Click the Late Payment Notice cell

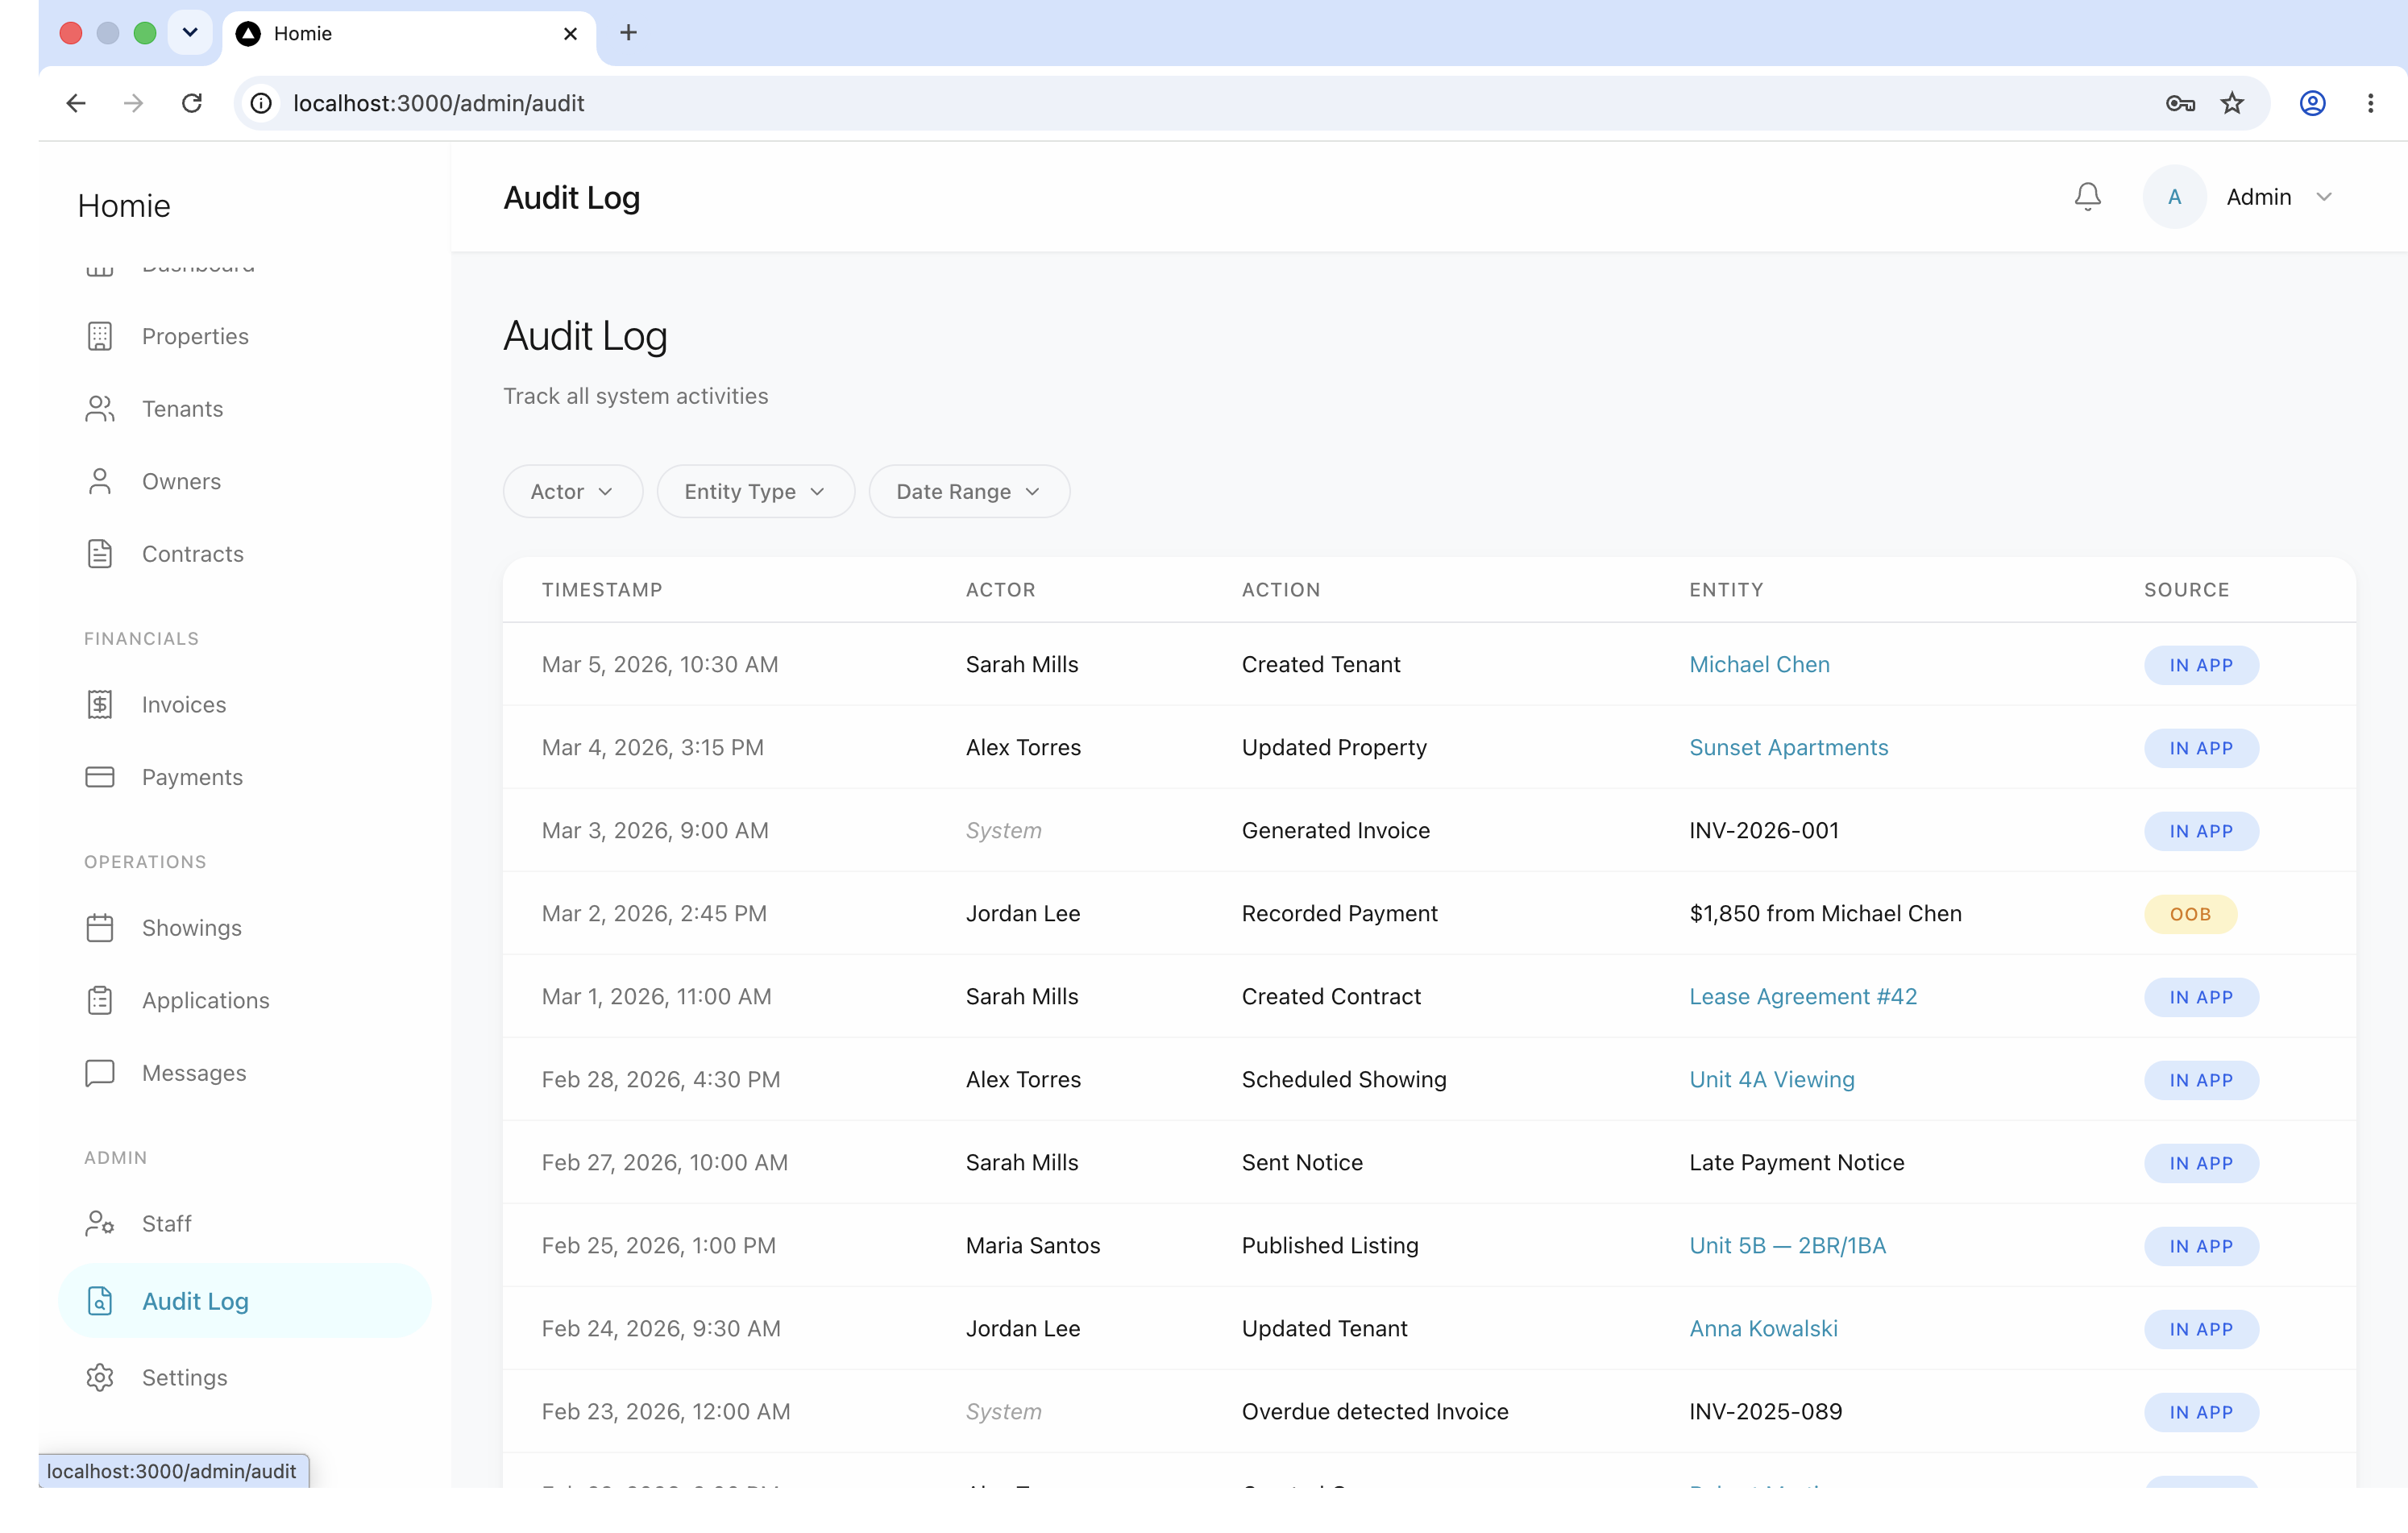[x=1796, y=1163]
